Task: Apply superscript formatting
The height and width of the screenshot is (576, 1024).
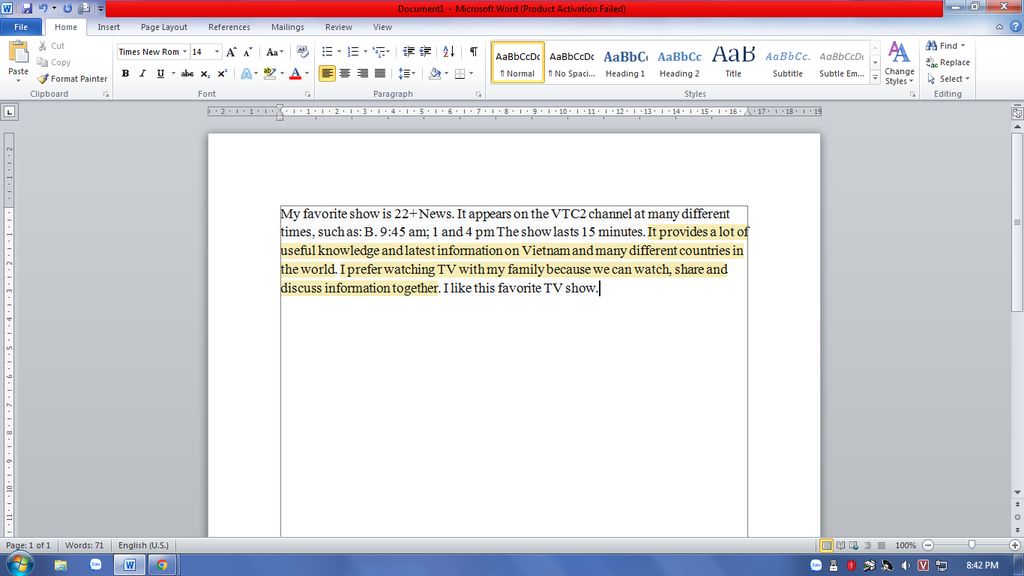Action: click(222, 74)
